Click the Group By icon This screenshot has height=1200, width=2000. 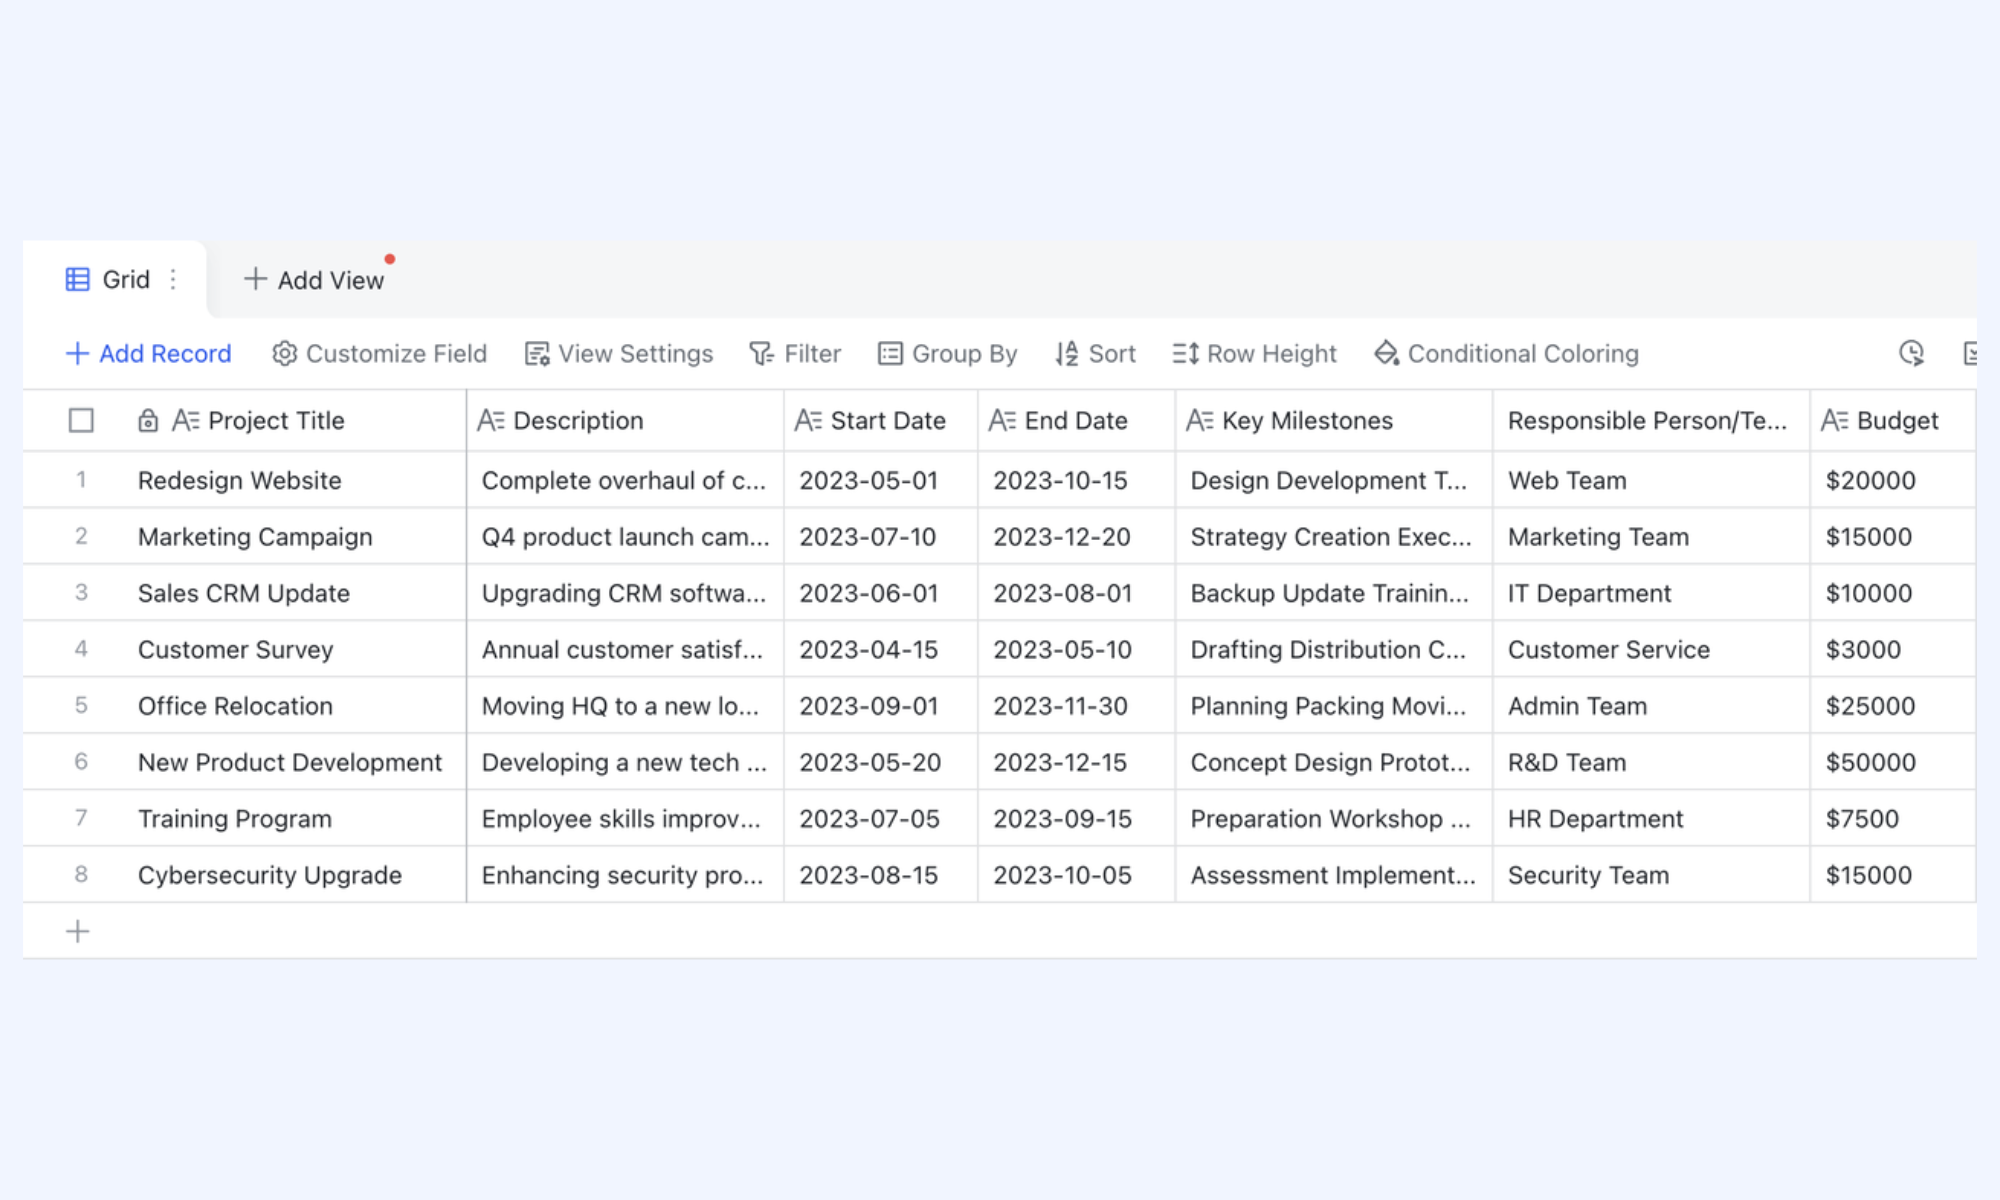(890, 354)
